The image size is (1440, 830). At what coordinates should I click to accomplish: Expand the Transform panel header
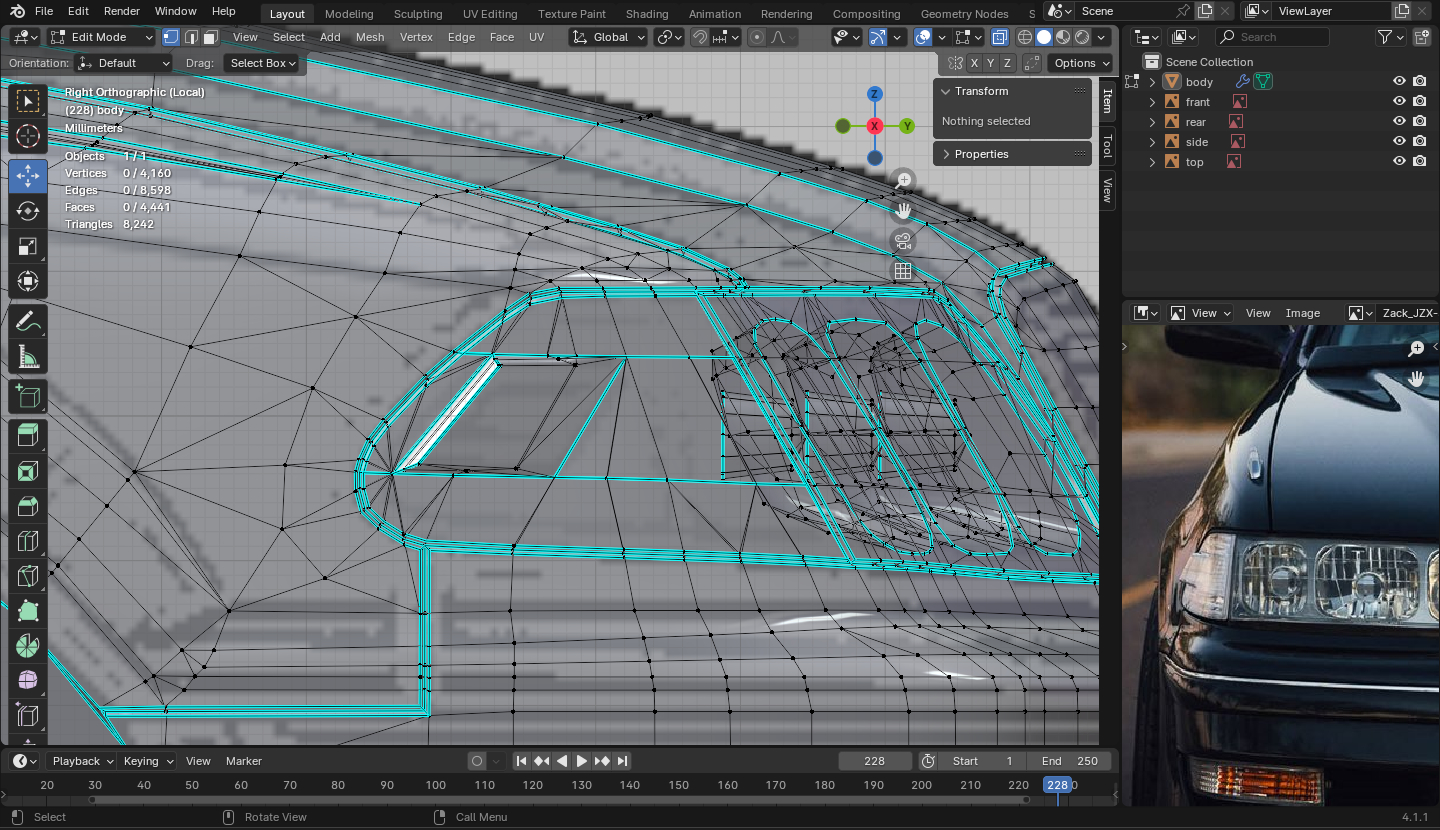pos(1012,91)
